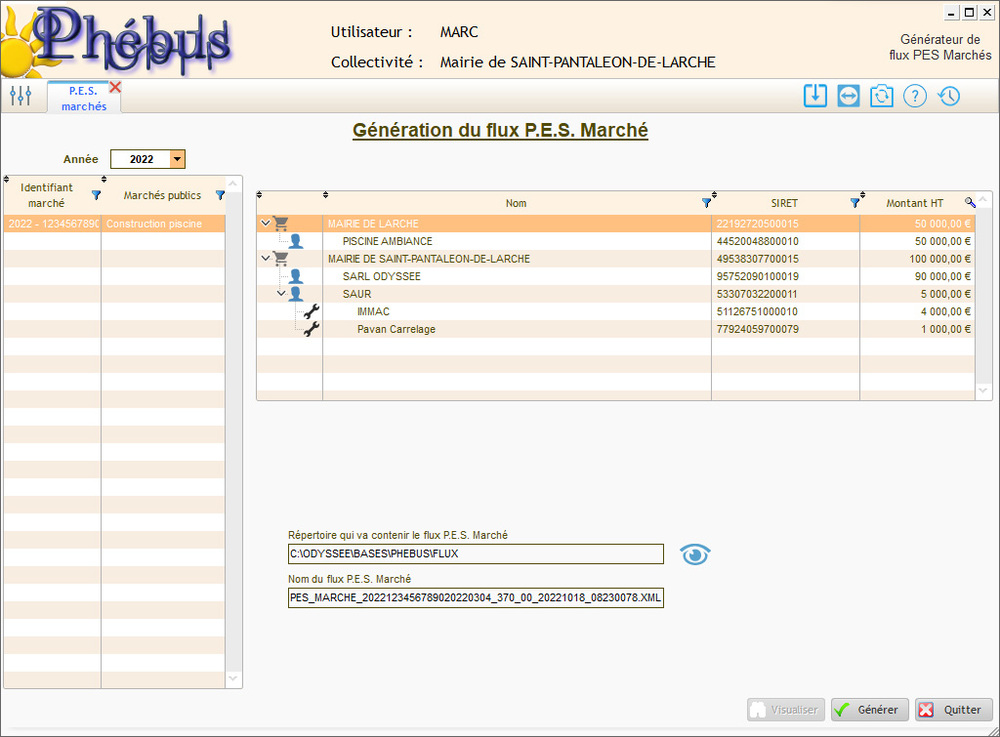Open help via question mark icon
1000x737 pixels.
(914, 96)
